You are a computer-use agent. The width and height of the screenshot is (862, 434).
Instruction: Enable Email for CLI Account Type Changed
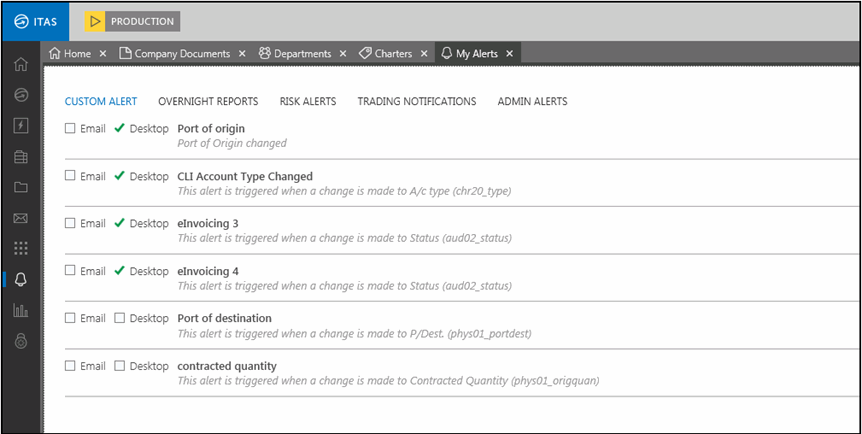click(x=70, y=175)
